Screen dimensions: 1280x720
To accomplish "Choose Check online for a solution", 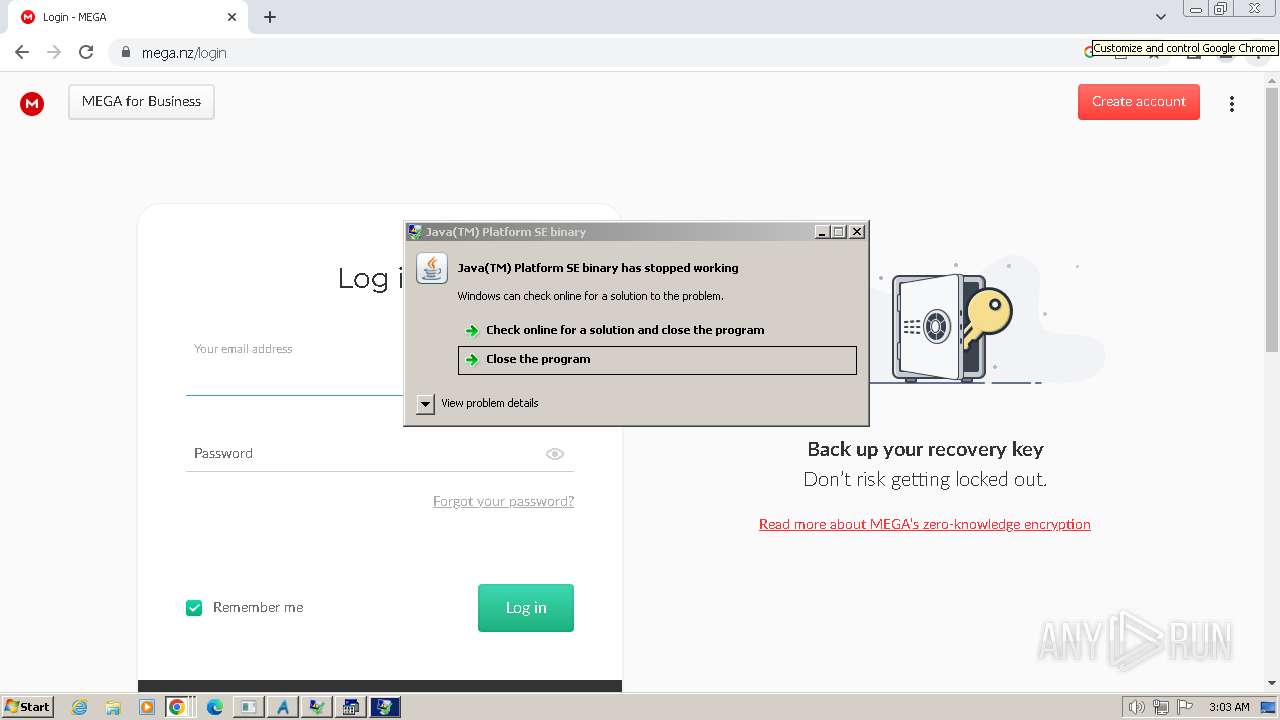I will pos(657,330).
